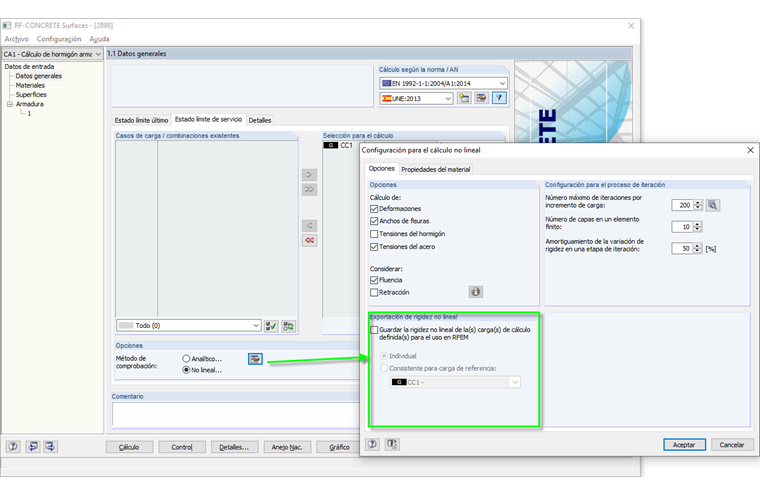Click new national annex icon
Screen dimensions: 760x495
pos(464,98)
